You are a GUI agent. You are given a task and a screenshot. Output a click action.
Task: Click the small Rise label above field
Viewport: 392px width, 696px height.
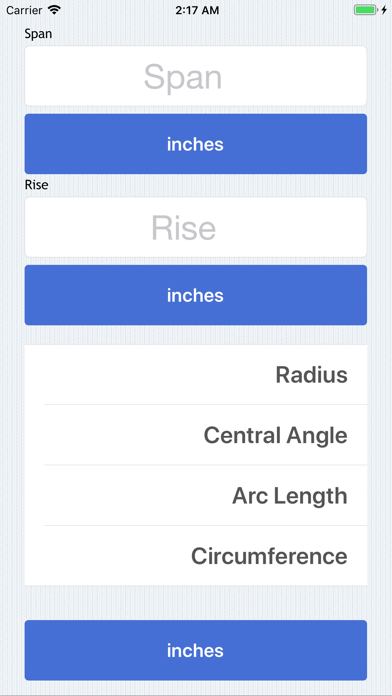[36, 185]
